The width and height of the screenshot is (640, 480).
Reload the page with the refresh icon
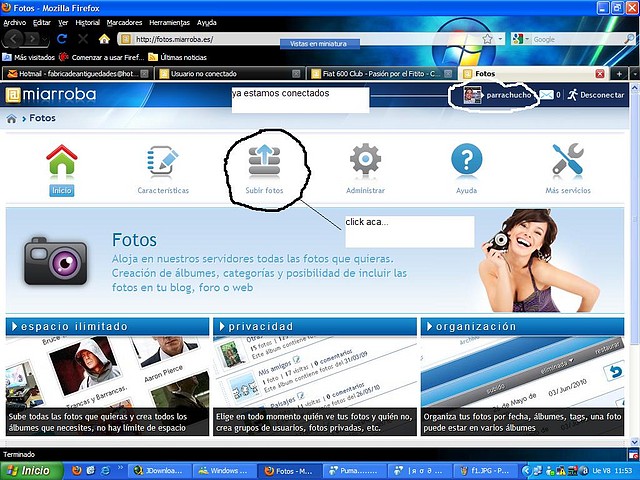[x=62, y=39]
